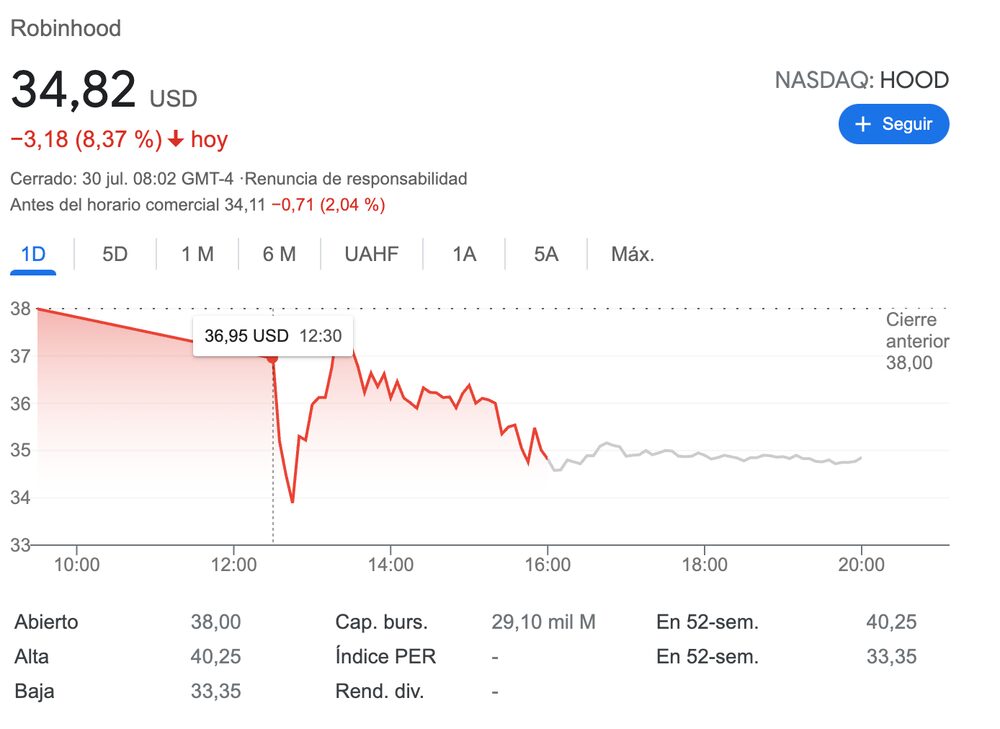Image resolution: width=1000 pixels, height=729 pixels.
Task: Click the gray after-hours line at 18:00
Action: pos(704,455)
